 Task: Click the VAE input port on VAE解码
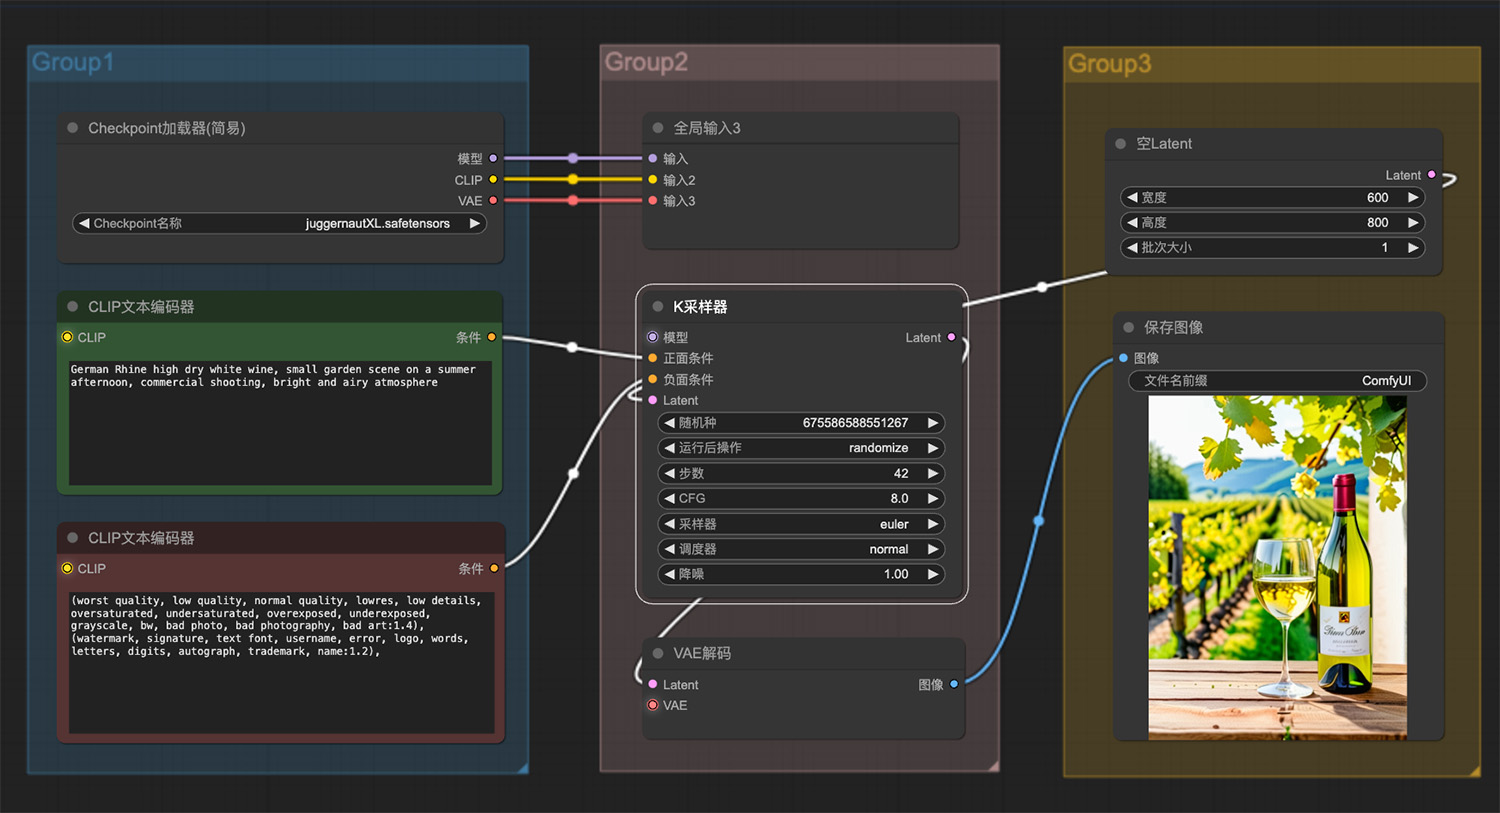(x=653, y=705)
